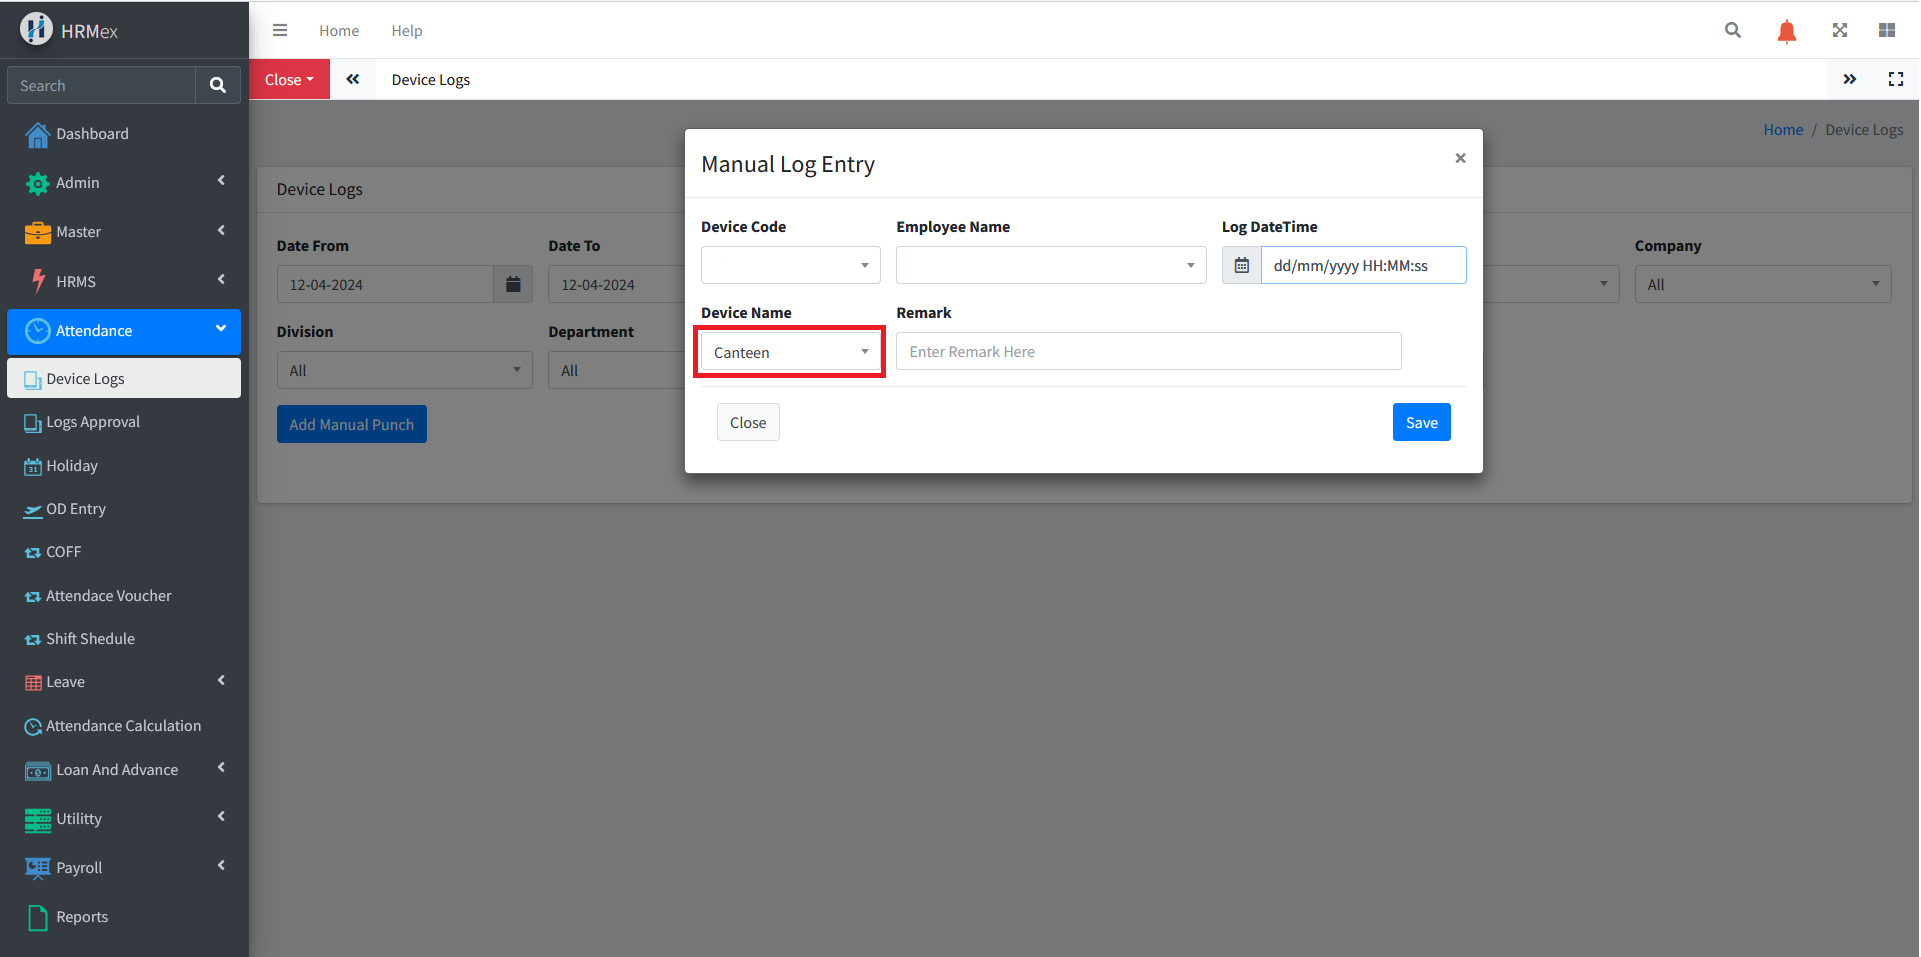Click the sidebar search button

(x=218, y=86)
